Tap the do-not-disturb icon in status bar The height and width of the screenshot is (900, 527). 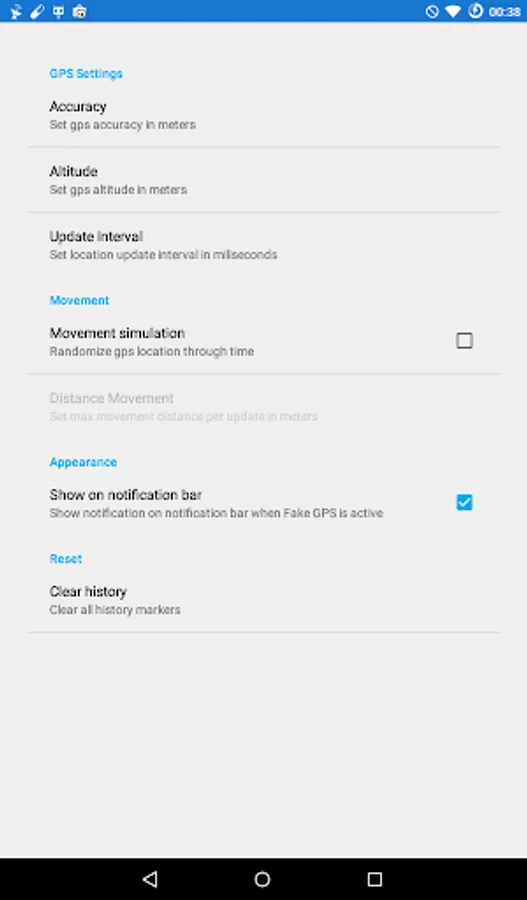[432, 11]
